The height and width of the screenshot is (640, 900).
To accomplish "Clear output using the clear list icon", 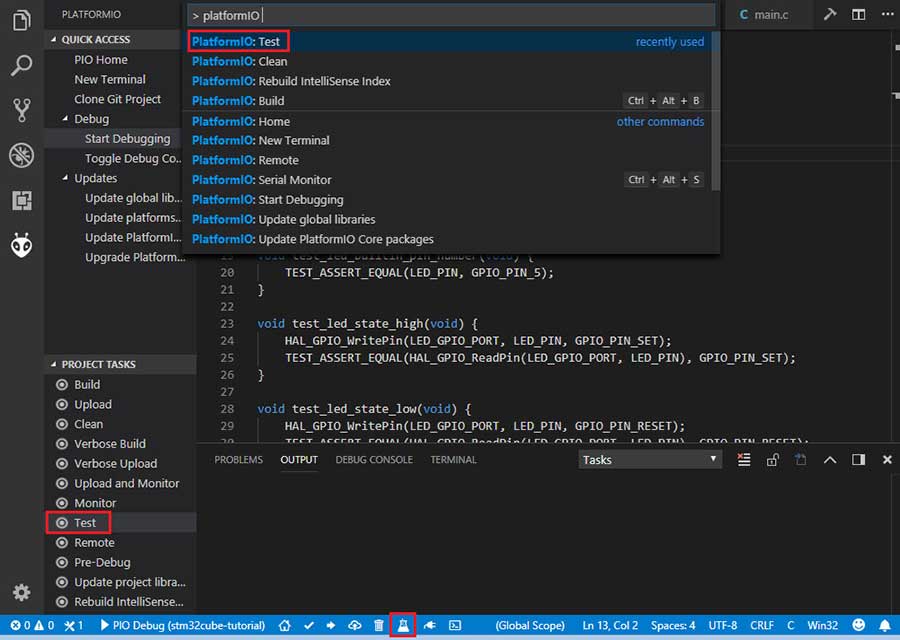I will click(743, 460).
